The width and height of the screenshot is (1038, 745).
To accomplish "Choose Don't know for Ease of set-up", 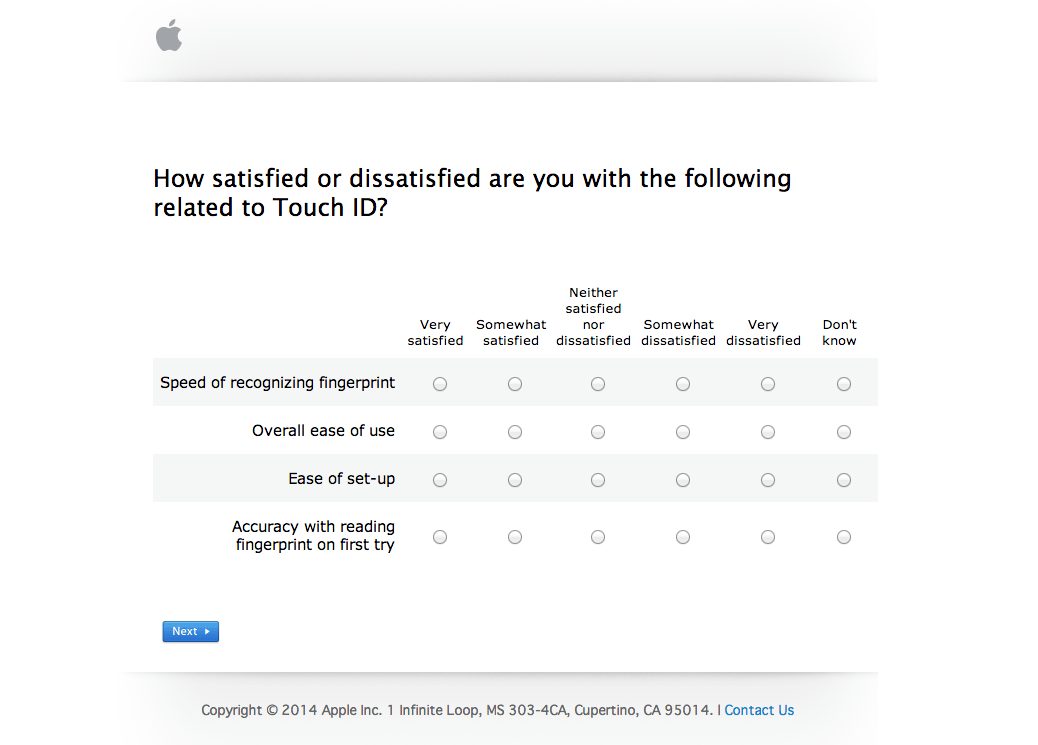I will (844, 480).
